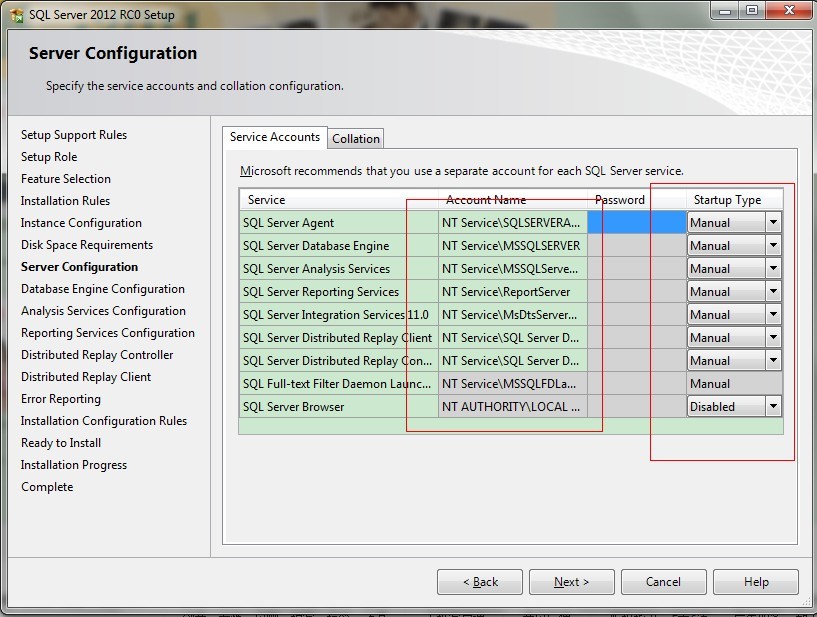Select the SQL Server Database Engine service row

click(x=339, y=245)
